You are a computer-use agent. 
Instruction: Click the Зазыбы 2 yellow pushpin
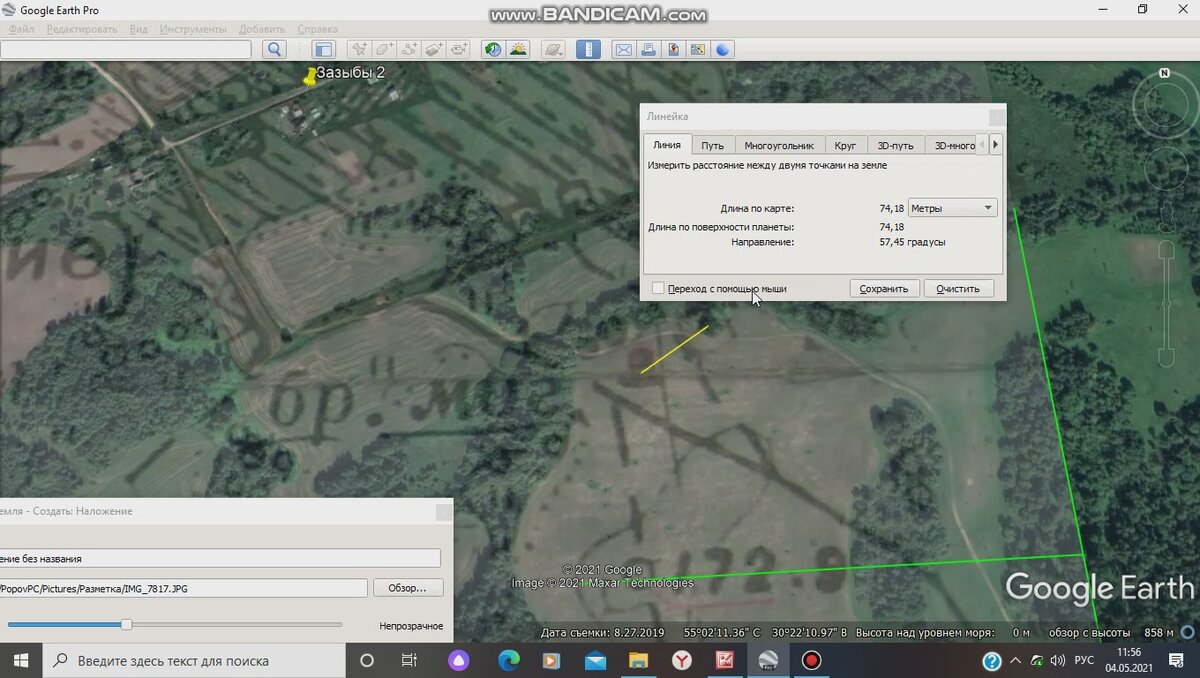click(x=311, y=77)
